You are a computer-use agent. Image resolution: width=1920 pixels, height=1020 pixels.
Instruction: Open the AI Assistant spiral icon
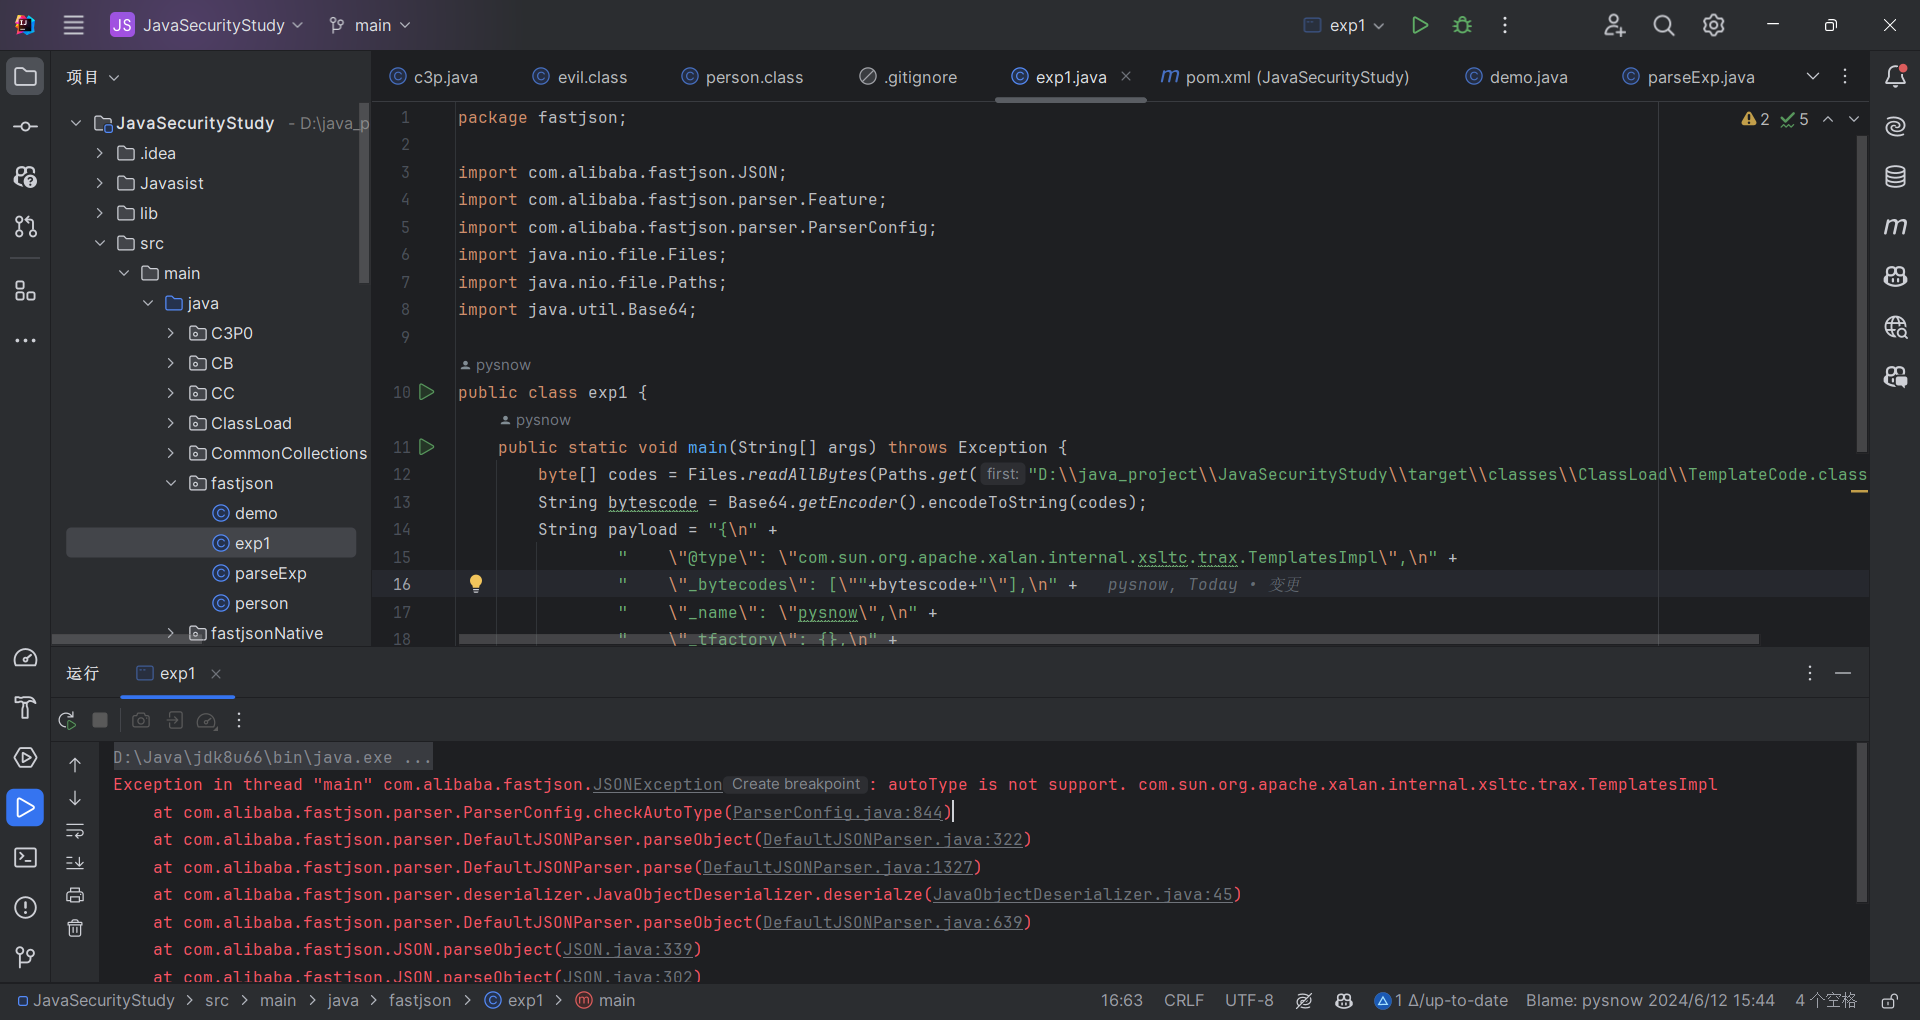1895,126
